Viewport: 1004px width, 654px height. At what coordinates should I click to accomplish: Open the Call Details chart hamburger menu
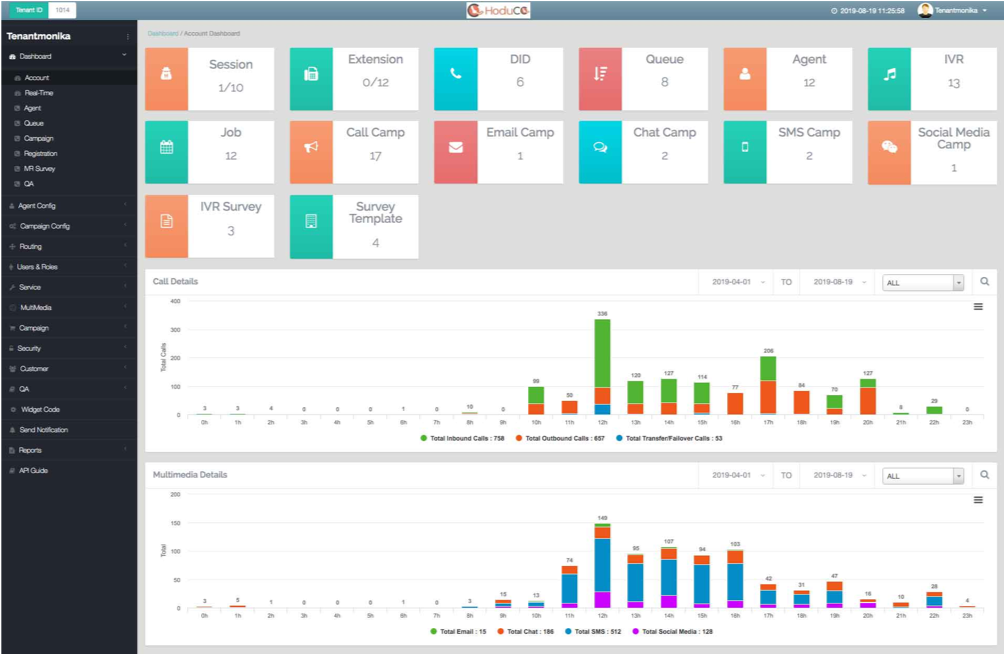click(978, 307)
